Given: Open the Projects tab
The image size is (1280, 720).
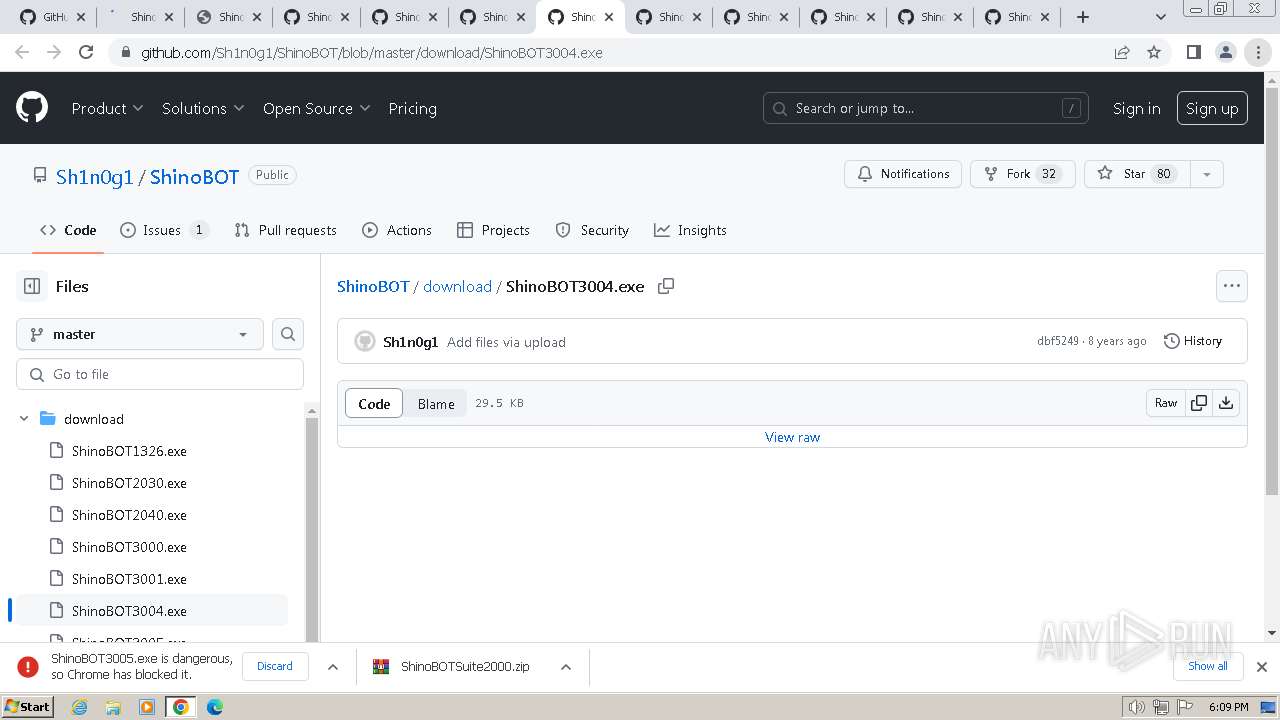Looking at the screenshot, I should point(493,230).
